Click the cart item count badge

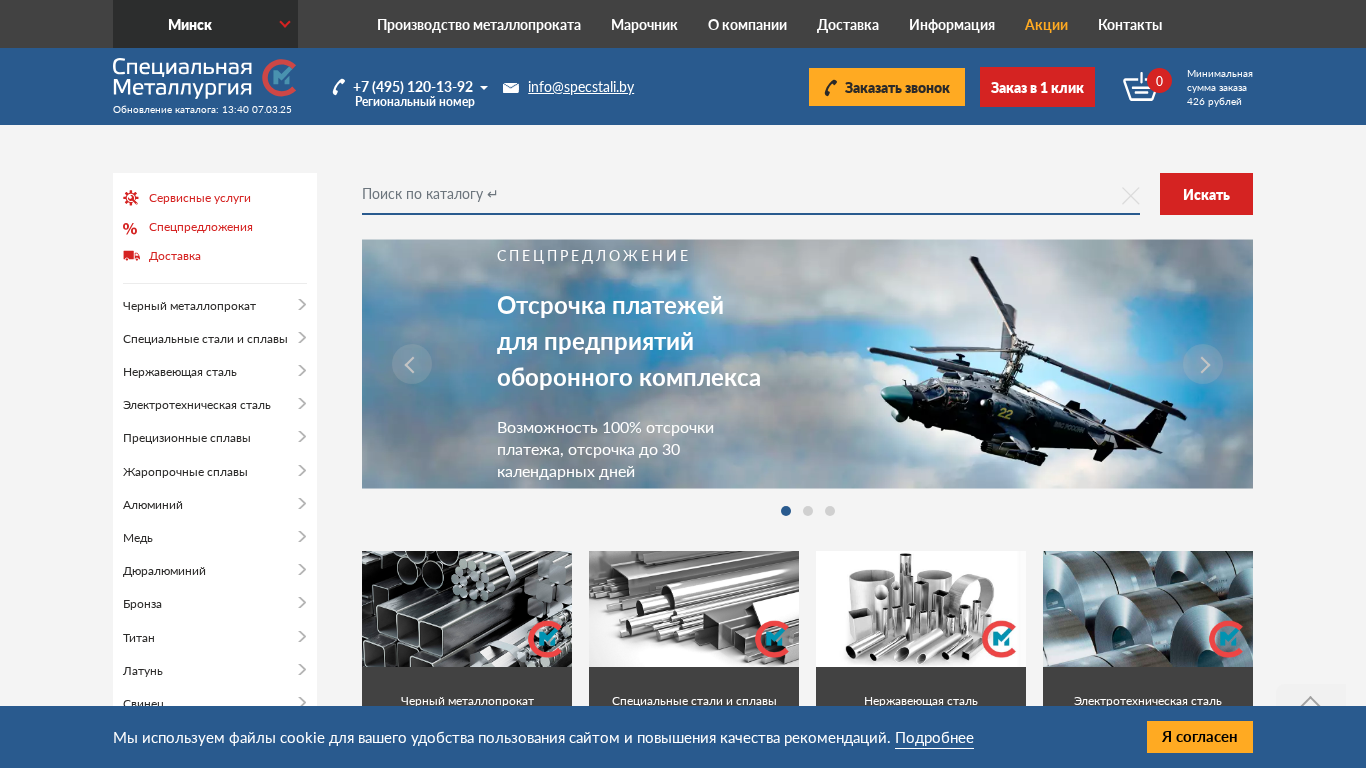(x=1159, y=81)
